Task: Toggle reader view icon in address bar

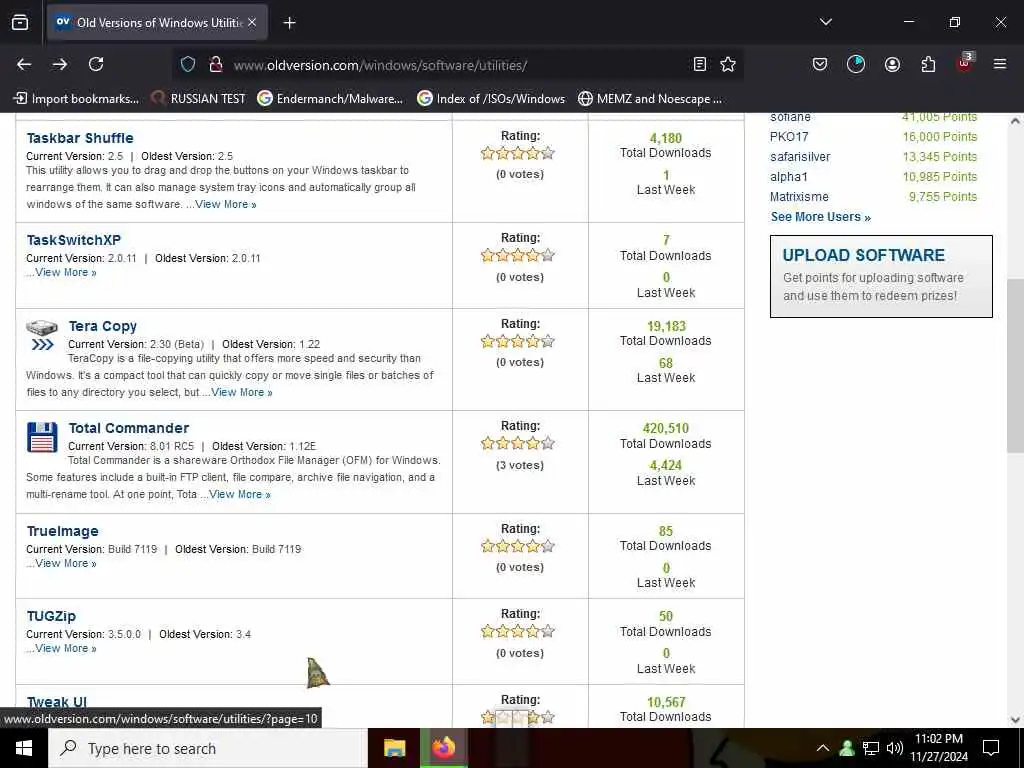Action: 699,64
